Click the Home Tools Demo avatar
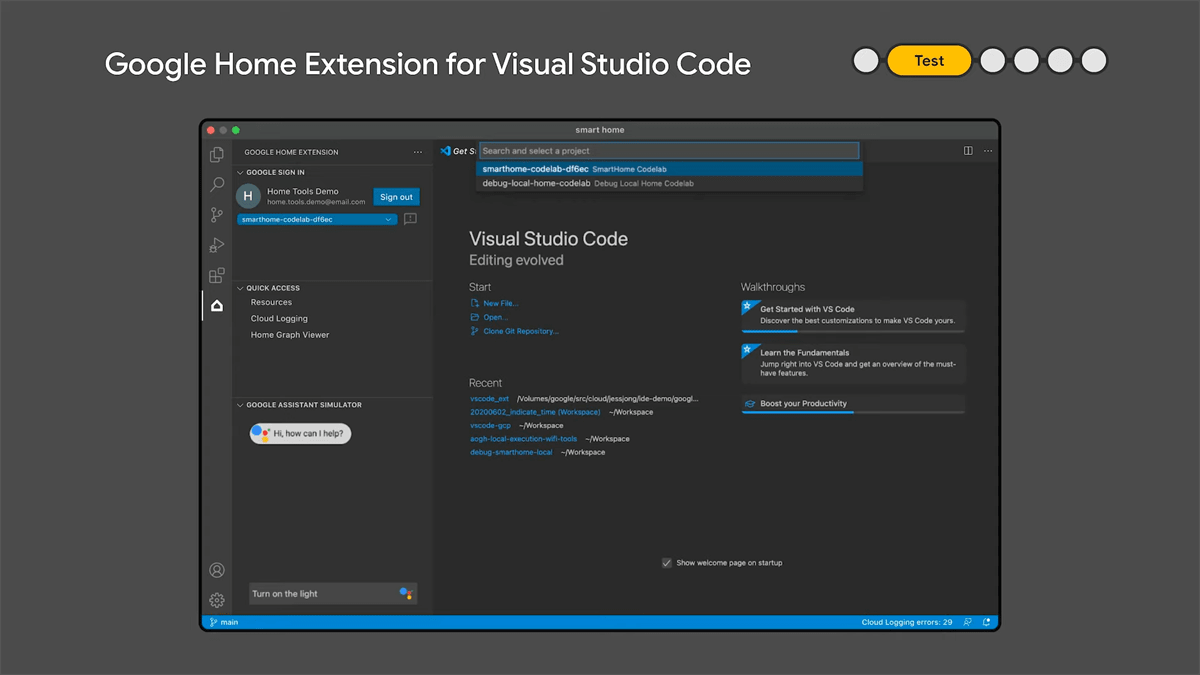This screenshot has height=675, width=1200. point(248,196)
